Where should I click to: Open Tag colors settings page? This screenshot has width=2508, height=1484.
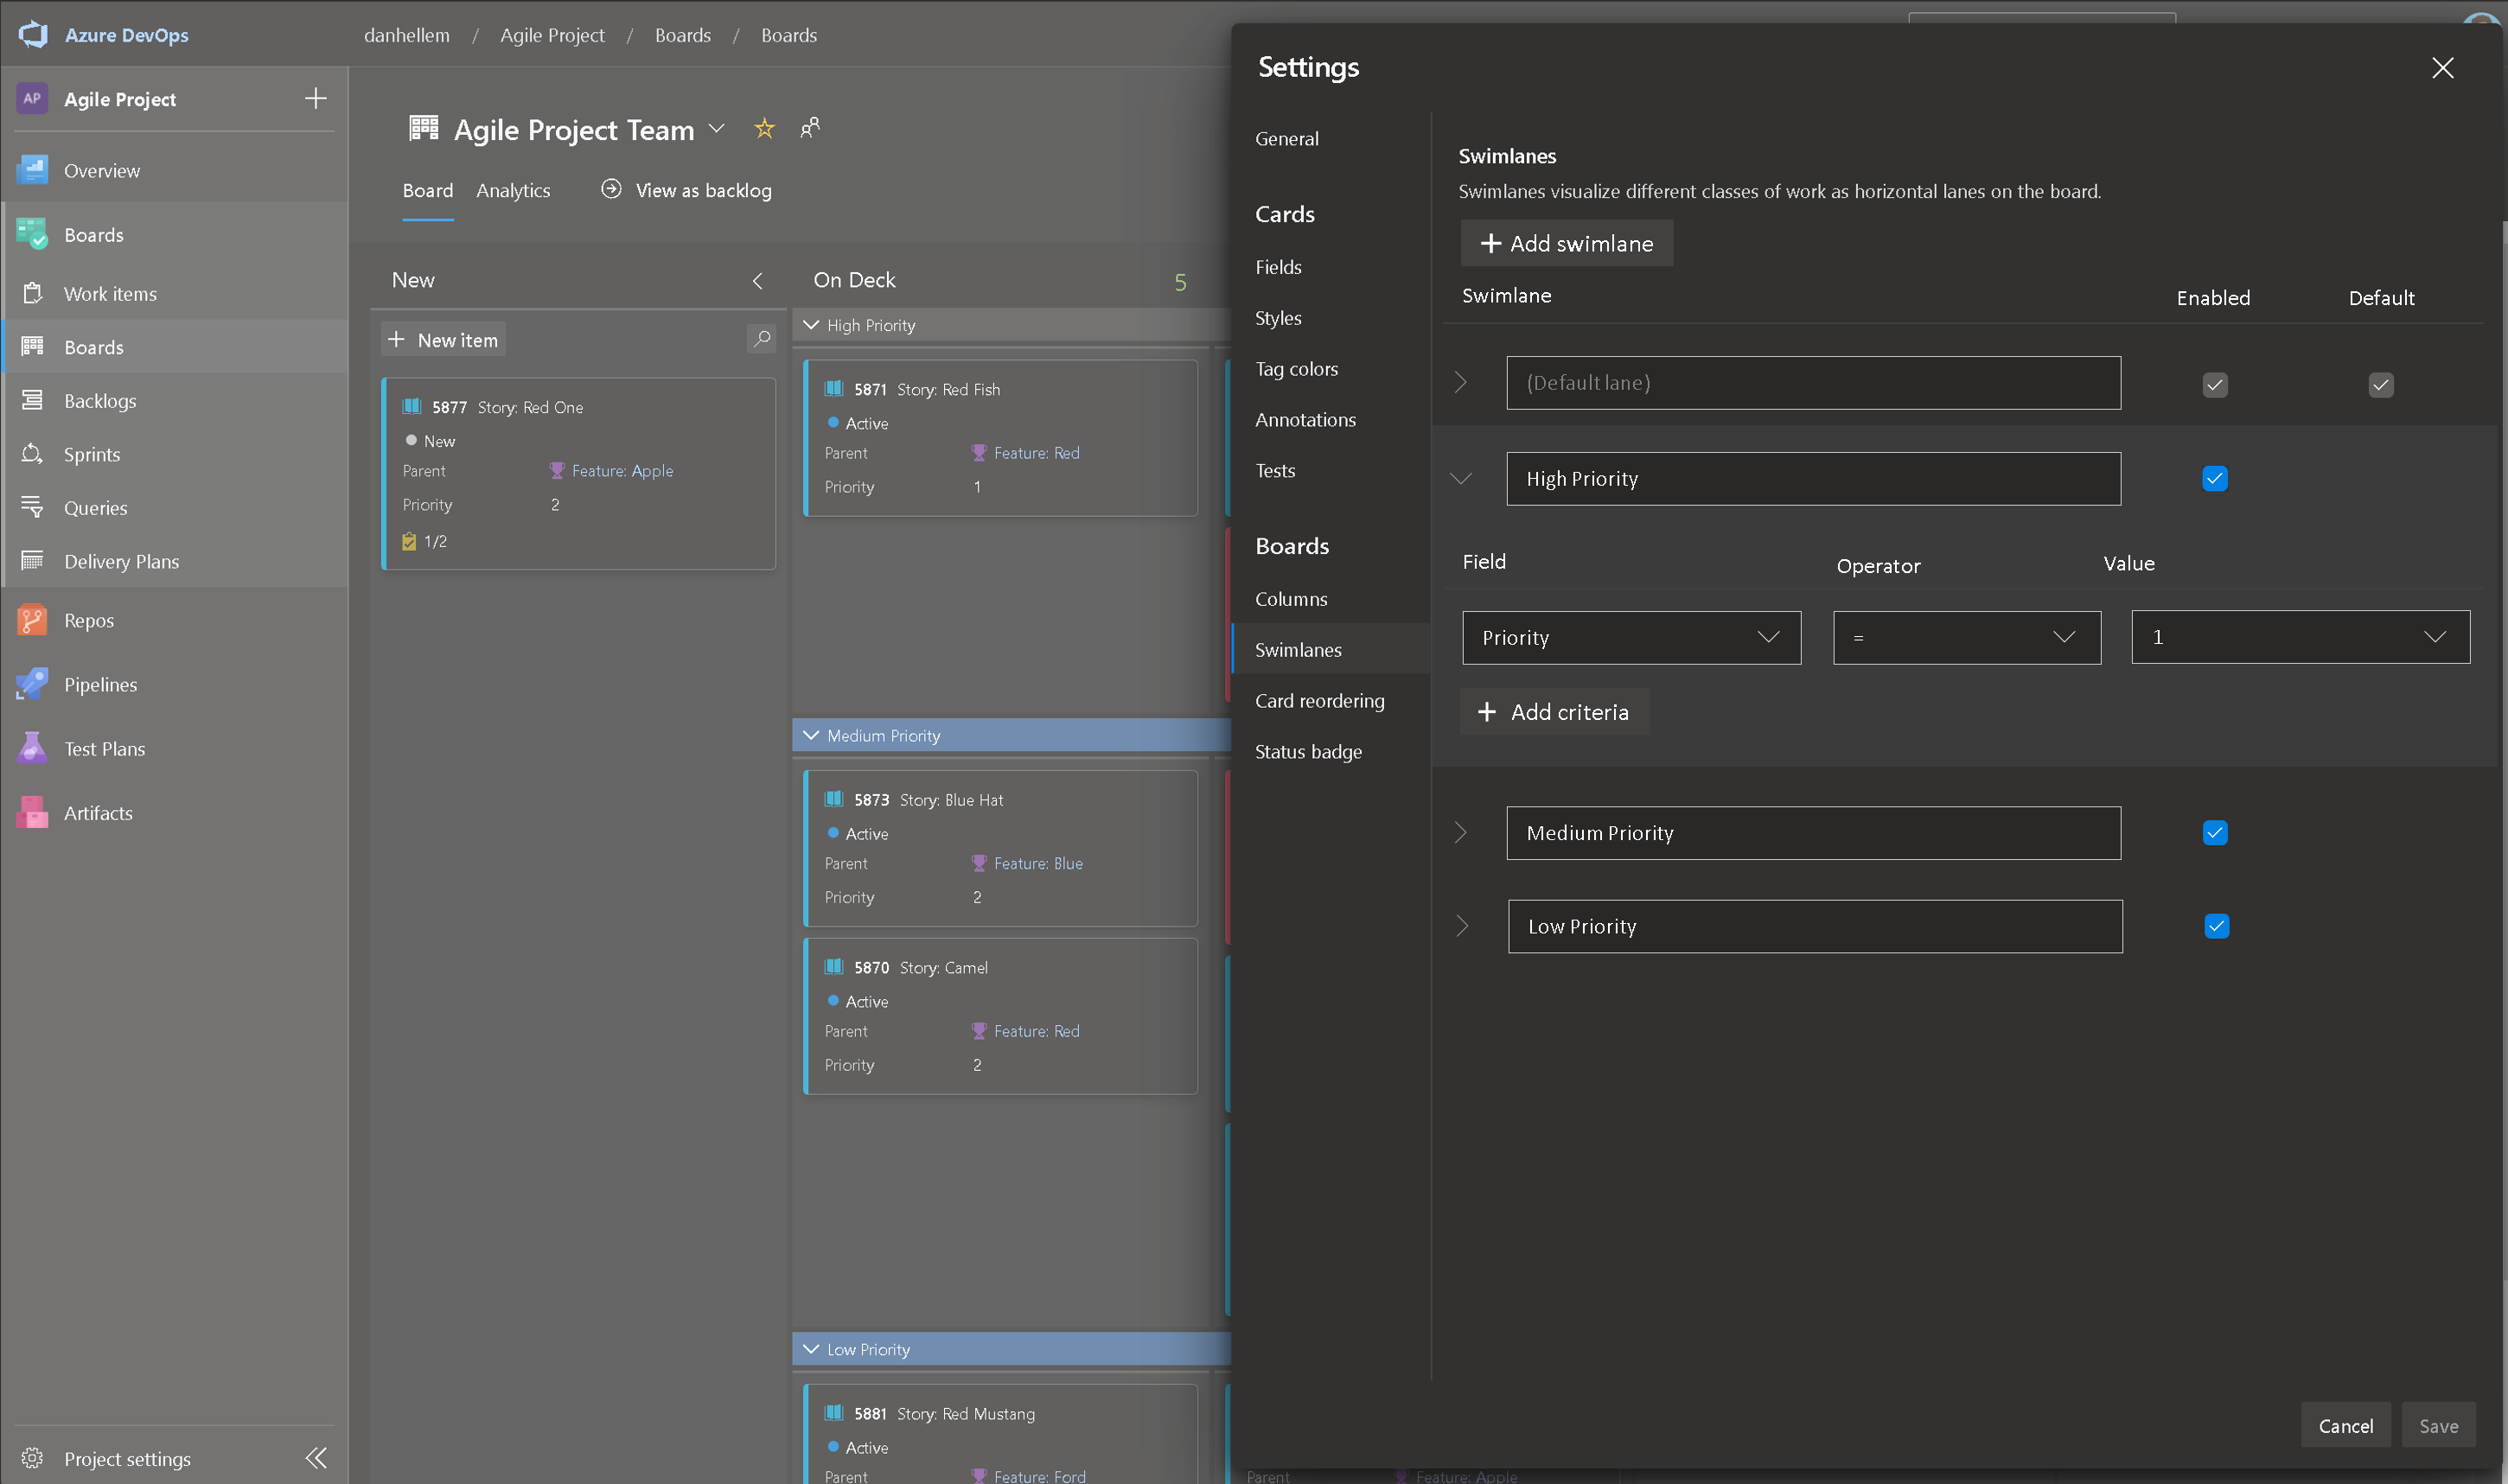(1296, 368)
